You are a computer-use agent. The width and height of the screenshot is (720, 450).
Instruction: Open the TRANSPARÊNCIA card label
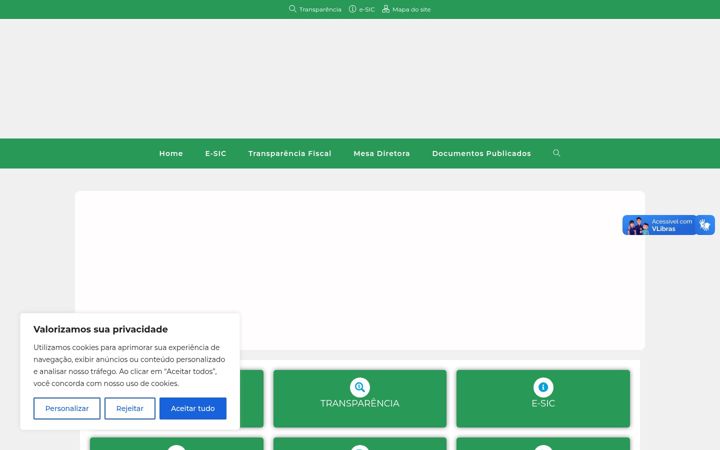coord(360,403)
